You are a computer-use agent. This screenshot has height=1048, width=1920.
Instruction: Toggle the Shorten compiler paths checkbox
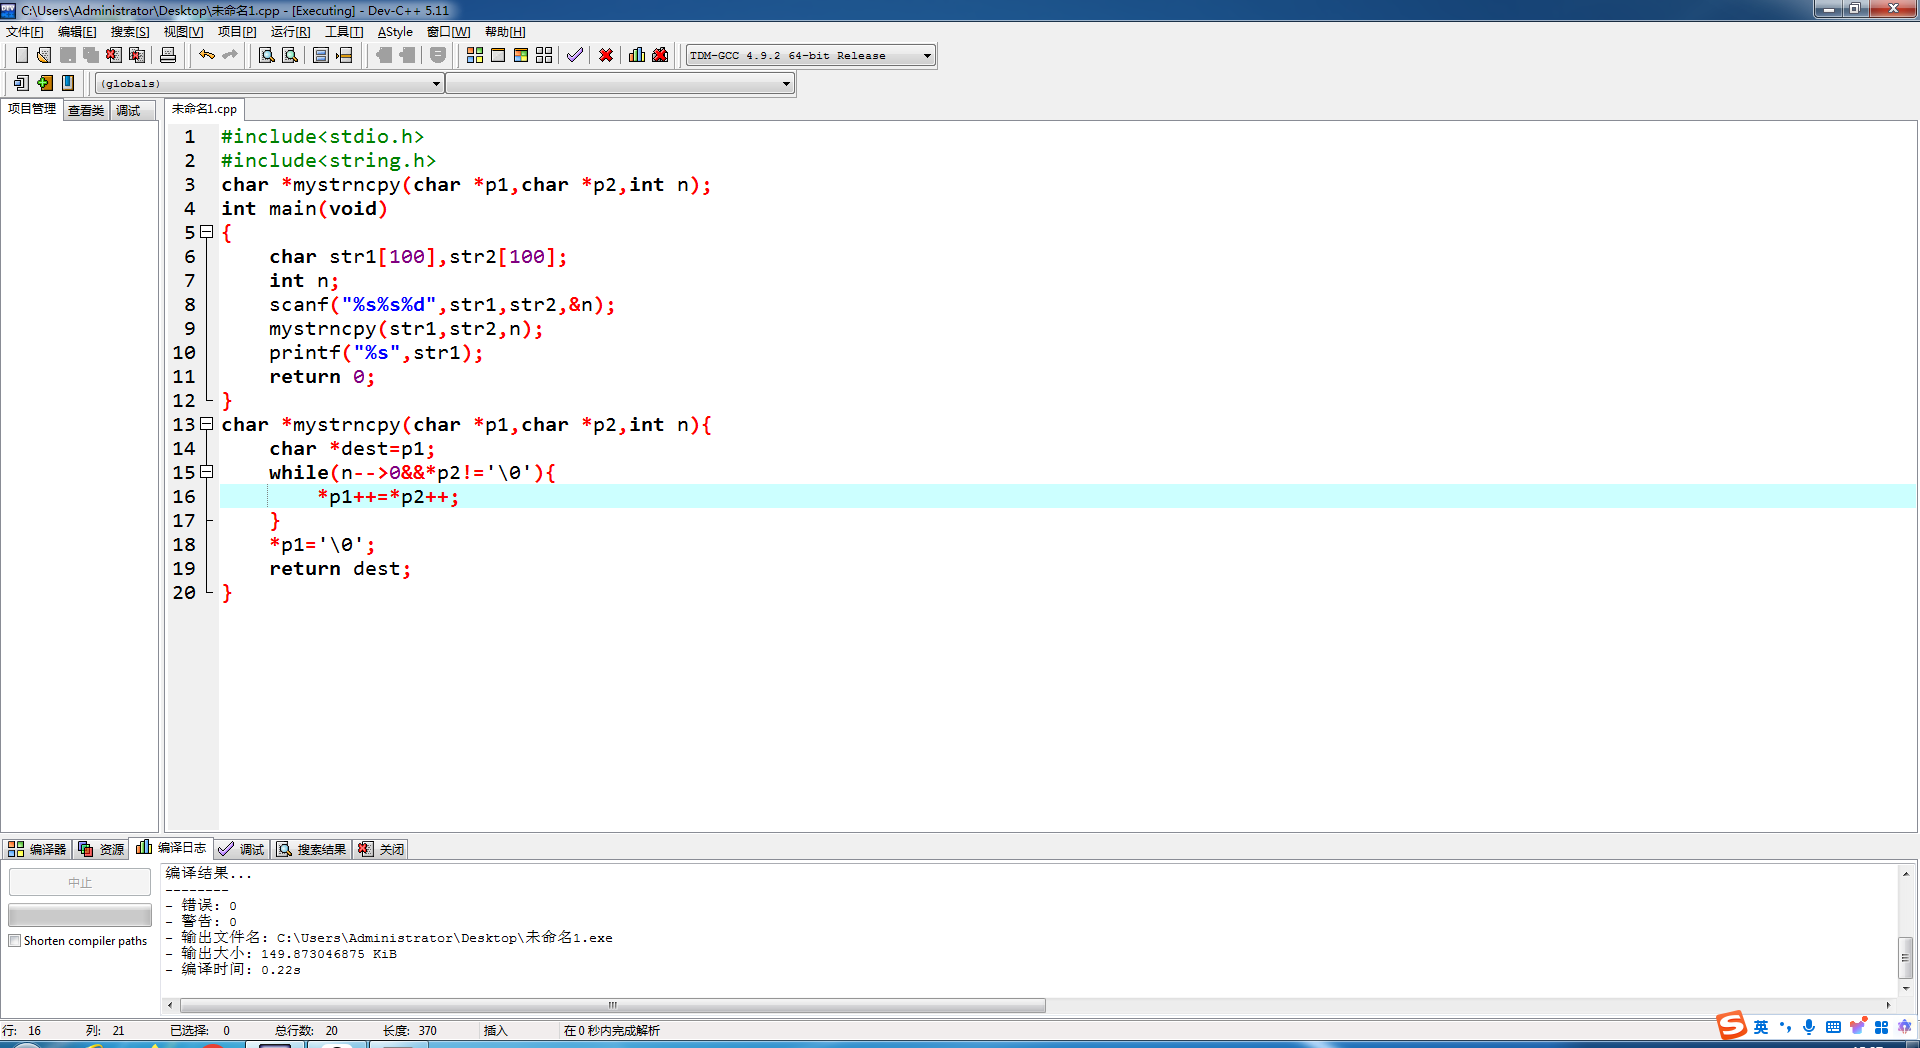(15, 941)
